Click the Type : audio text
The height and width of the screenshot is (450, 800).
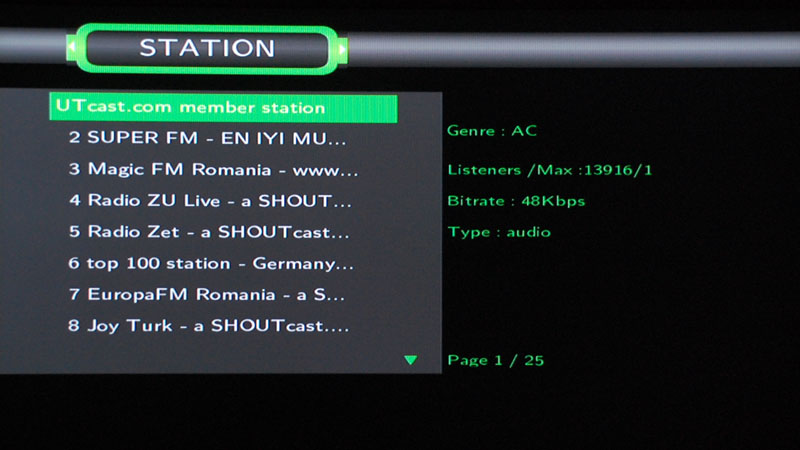[x=499, y=232]
